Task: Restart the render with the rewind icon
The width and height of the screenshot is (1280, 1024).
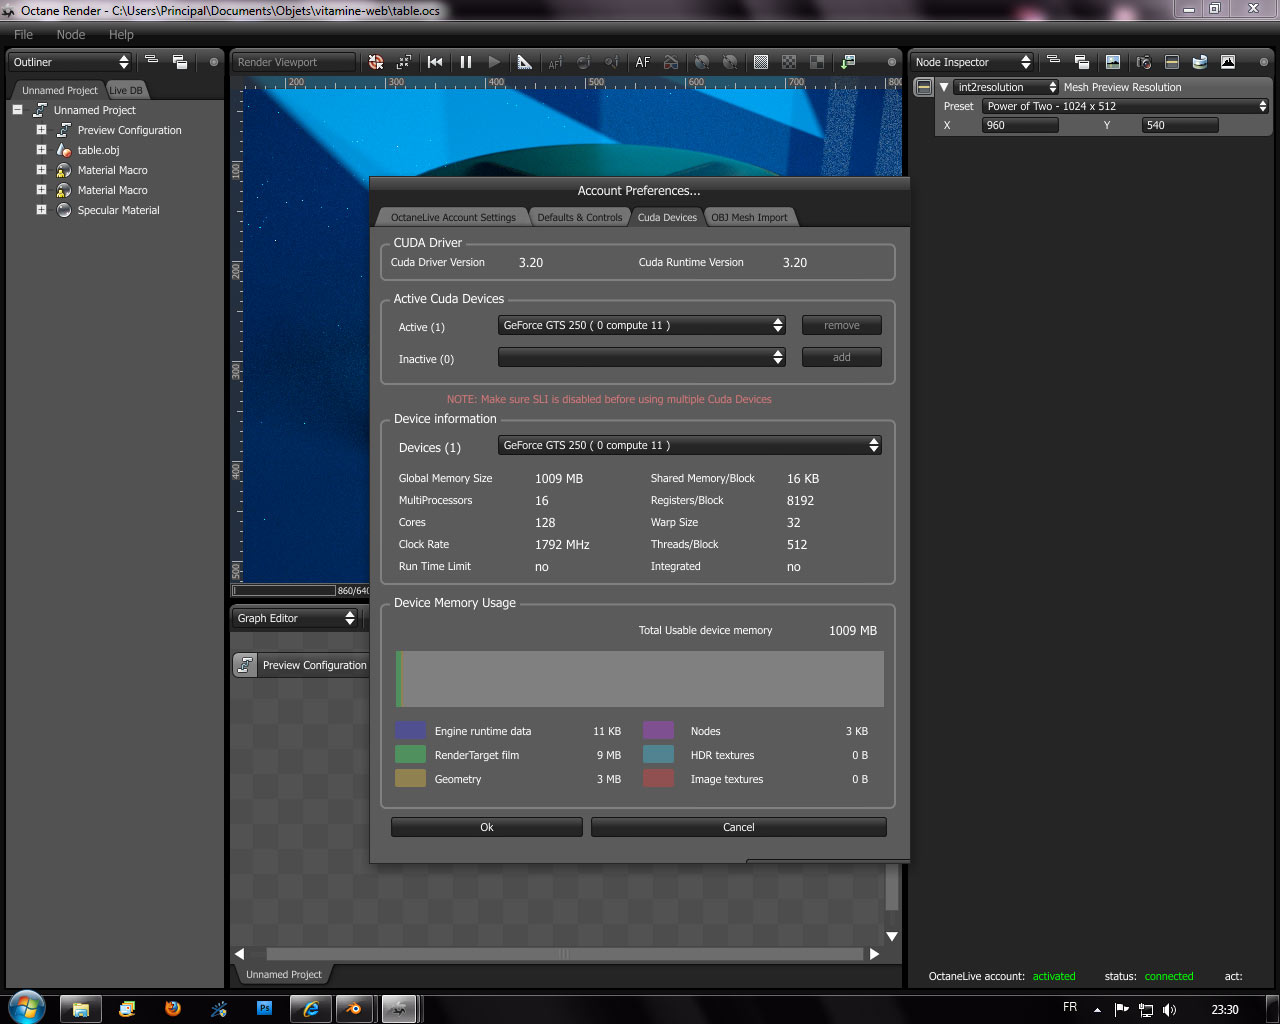Action: 435,62
